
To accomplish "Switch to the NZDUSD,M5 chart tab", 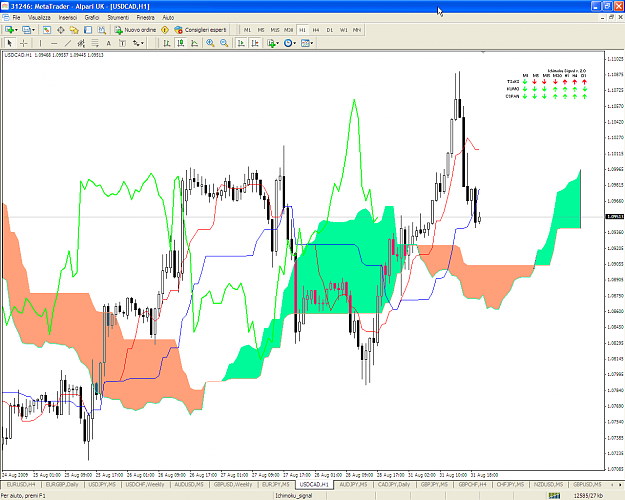I will (x=548, y=484).
